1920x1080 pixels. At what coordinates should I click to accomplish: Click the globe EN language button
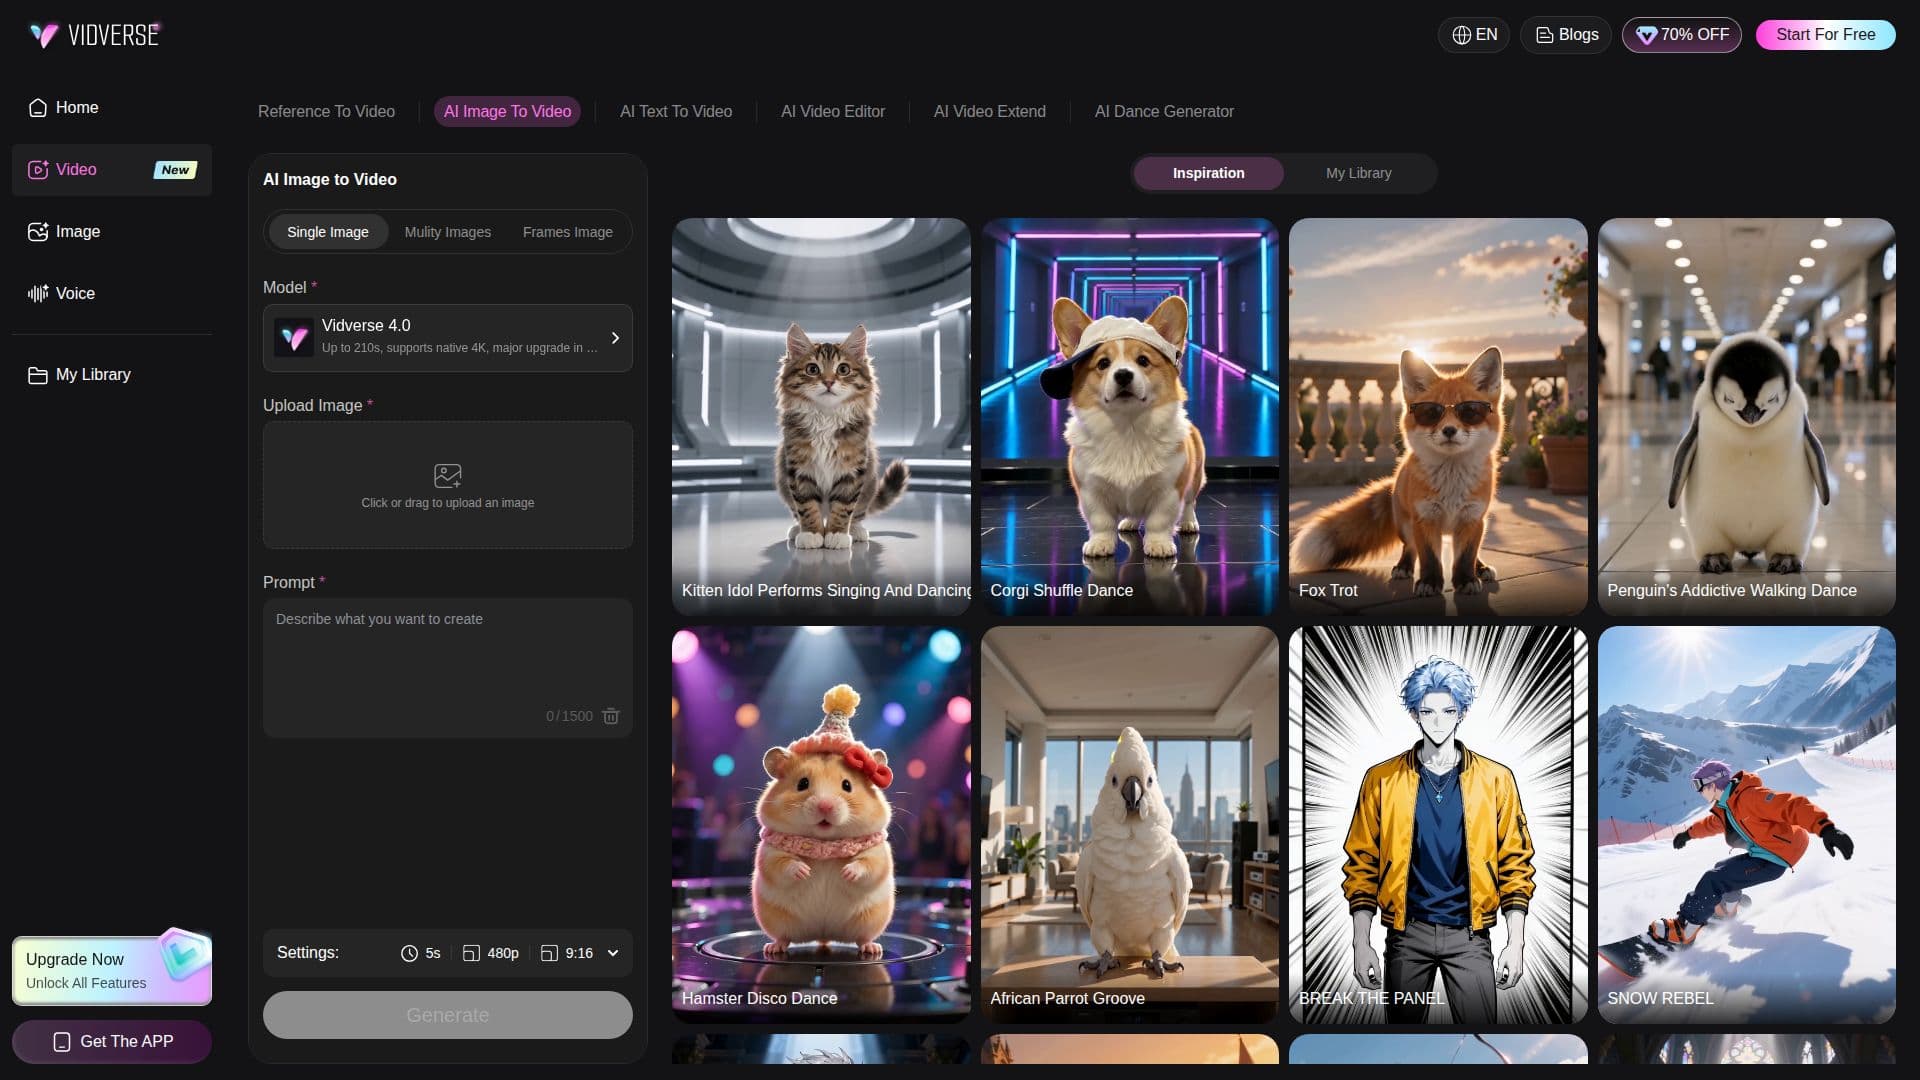point(1474,35)
